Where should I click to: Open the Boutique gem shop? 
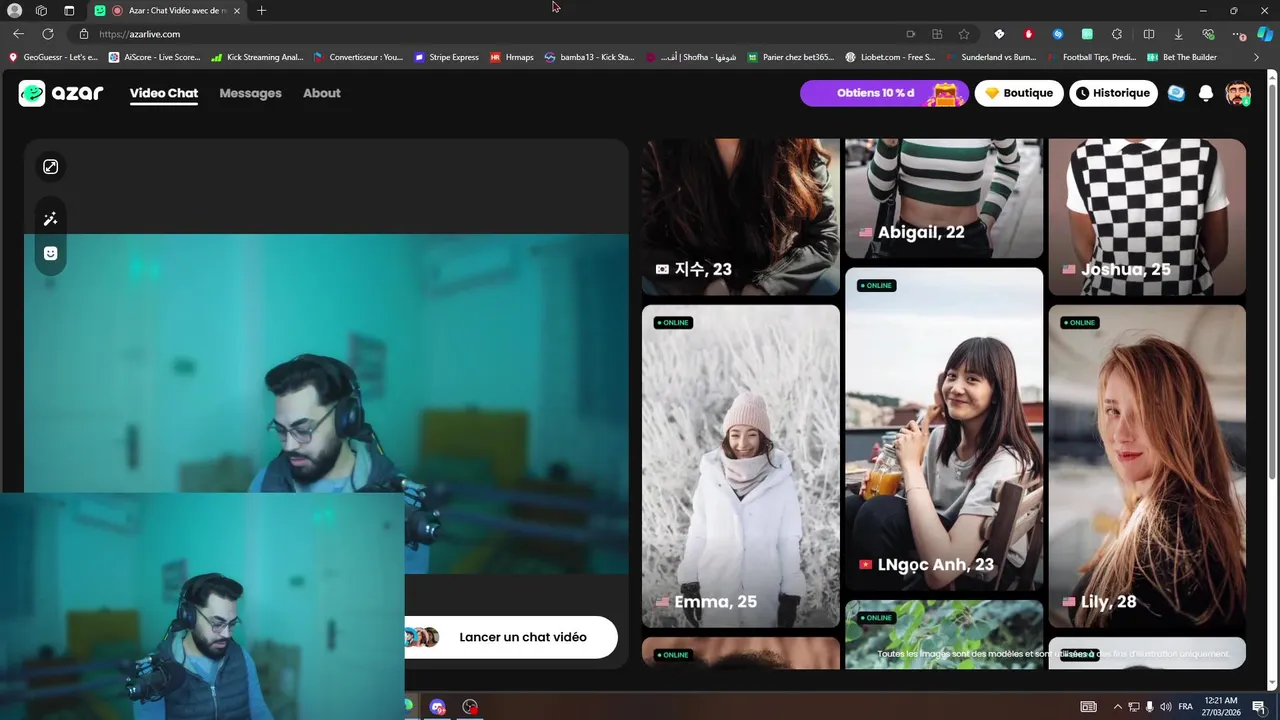[1019, 93]
